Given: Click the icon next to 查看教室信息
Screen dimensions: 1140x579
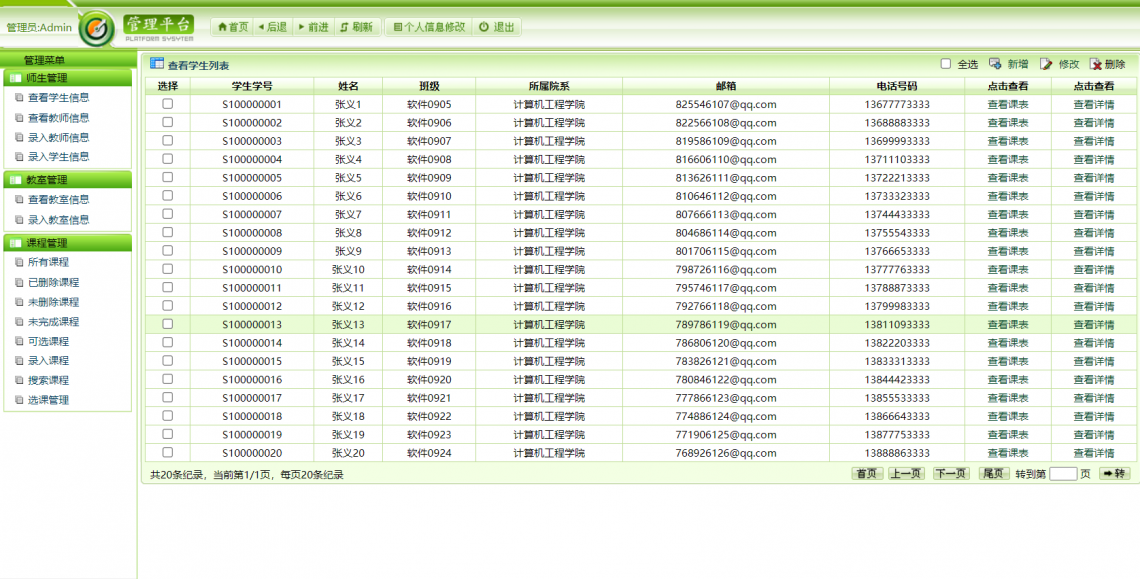Looking at the screenshot, I should (19, 199).
